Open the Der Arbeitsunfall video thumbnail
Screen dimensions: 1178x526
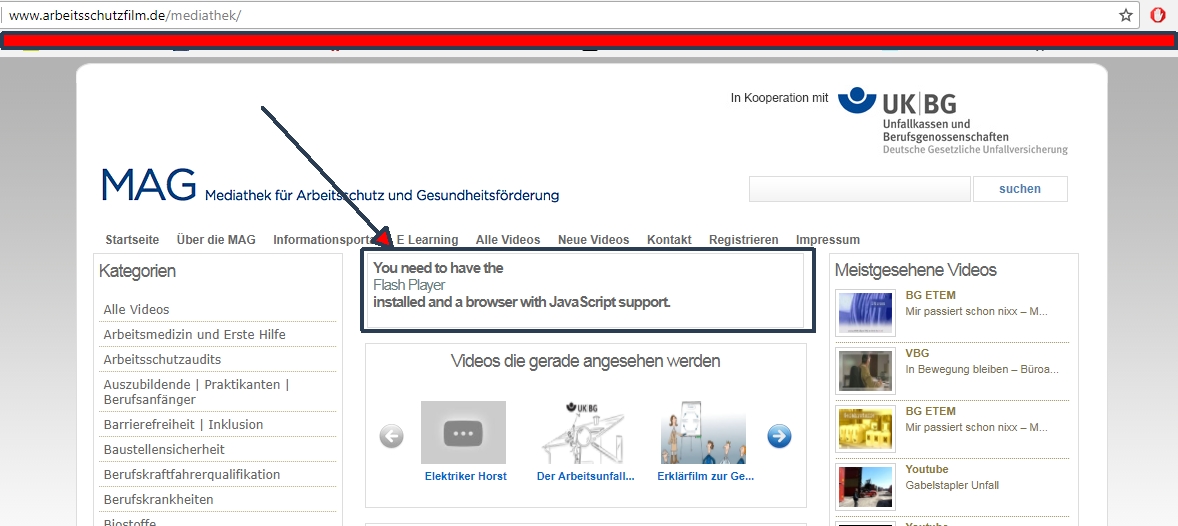point(584,432)
